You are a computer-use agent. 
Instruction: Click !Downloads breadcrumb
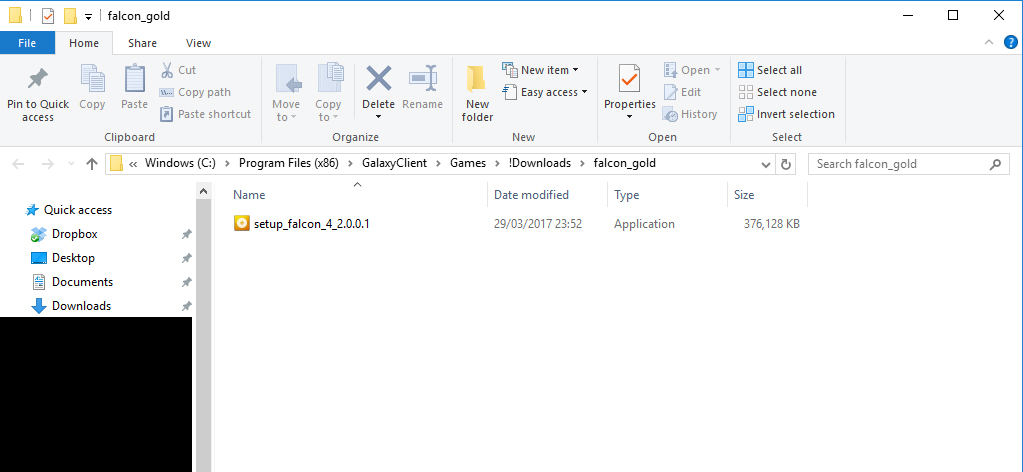coord(540,163)
